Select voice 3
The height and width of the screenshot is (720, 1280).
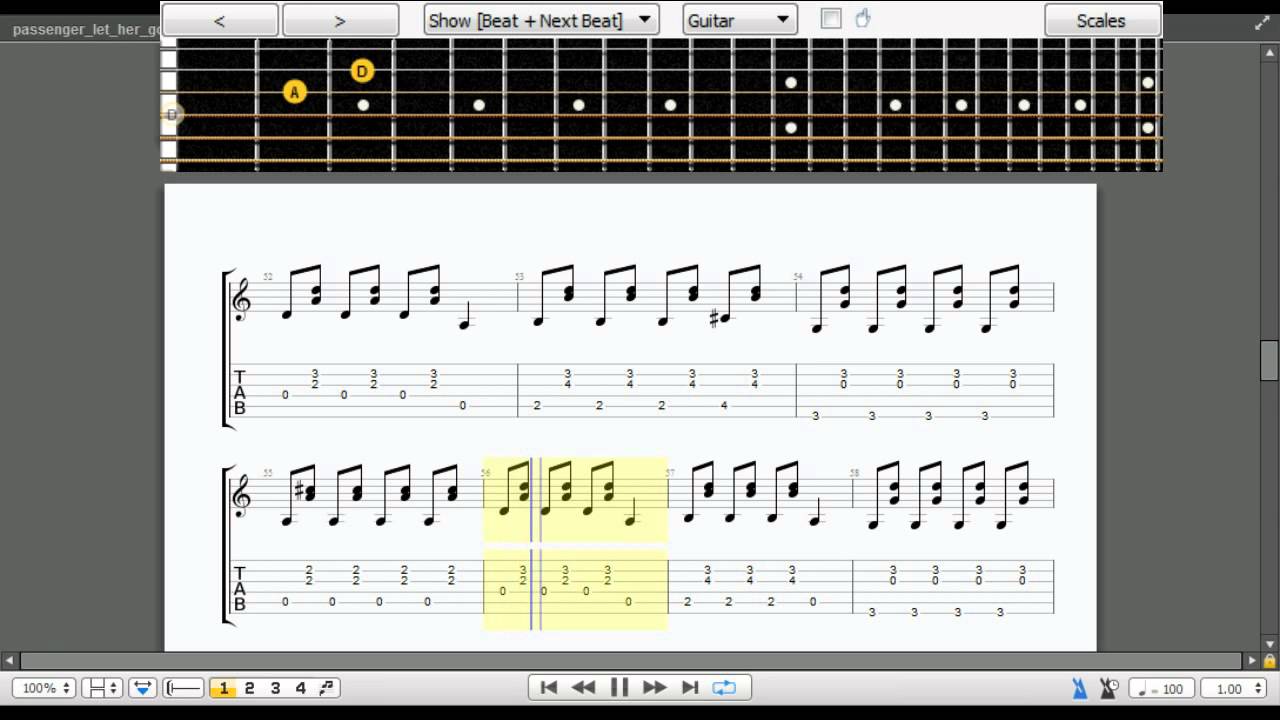click(275, 688)
